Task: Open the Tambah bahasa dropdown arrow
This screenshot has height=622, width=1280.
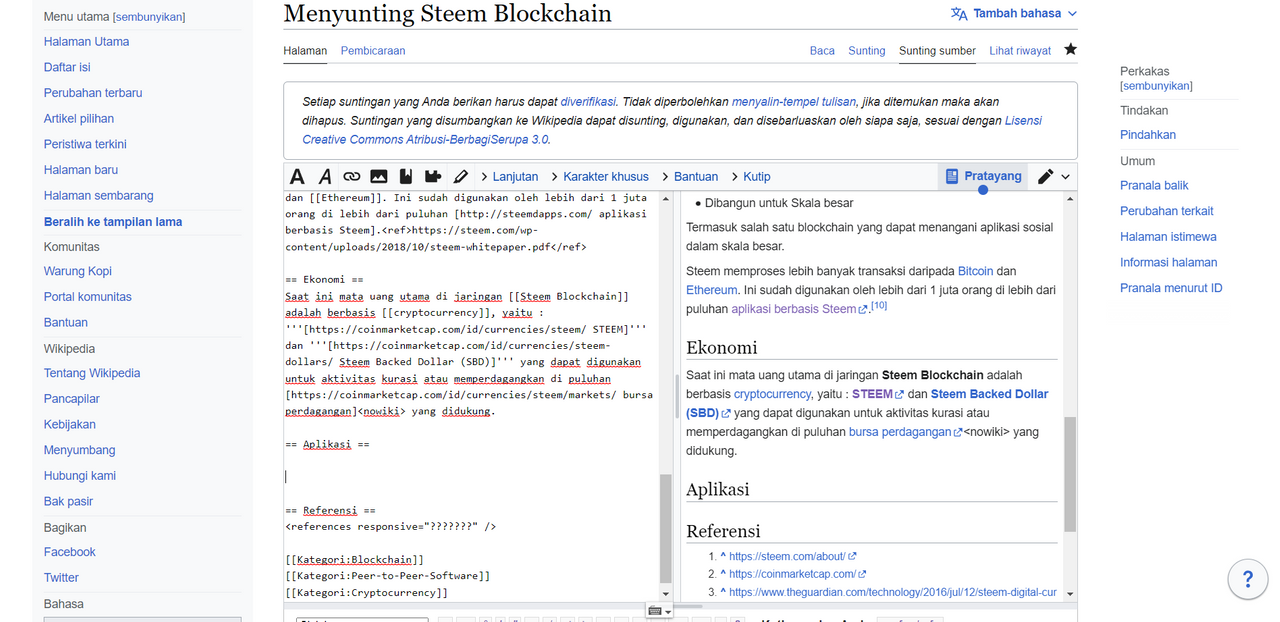Action: tap(1073, 14)
